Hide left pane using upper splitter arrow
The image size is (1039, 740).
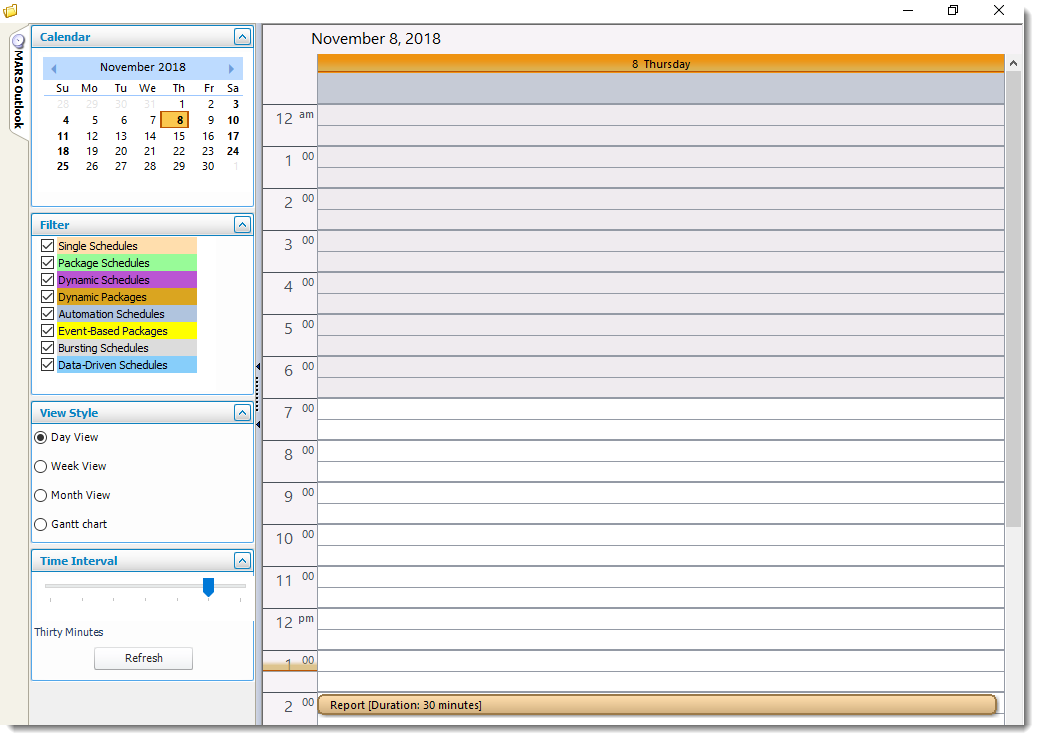[258, 366]
